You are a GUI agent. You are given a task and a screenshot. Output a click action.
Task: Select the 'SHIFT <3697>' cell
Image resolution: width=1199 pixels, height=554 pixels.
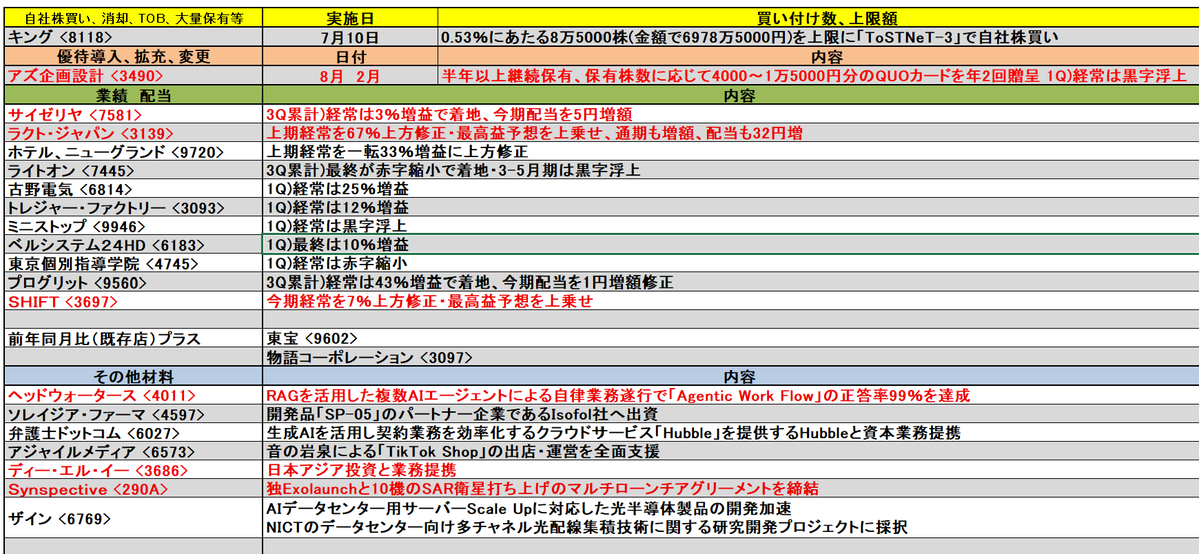coord(134,301)
